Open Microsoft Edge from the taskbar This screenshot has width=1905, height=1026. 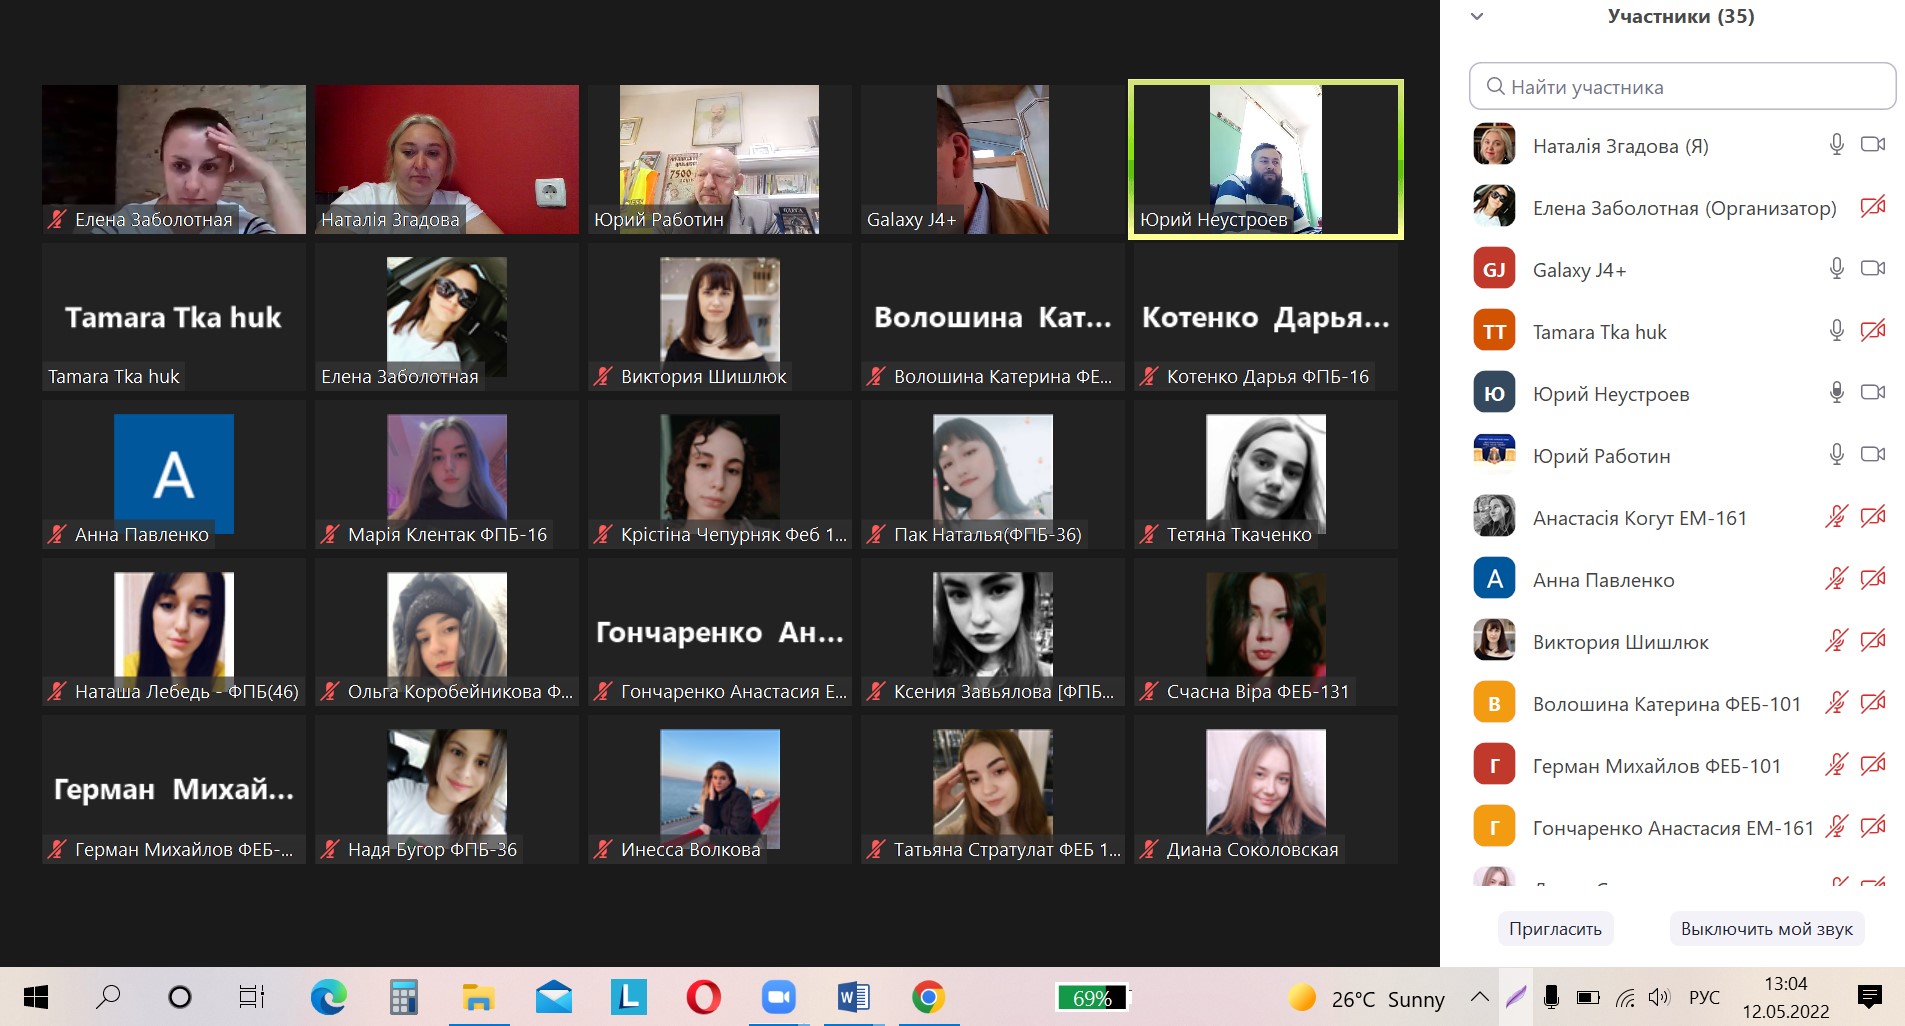(x=328, y=997)
